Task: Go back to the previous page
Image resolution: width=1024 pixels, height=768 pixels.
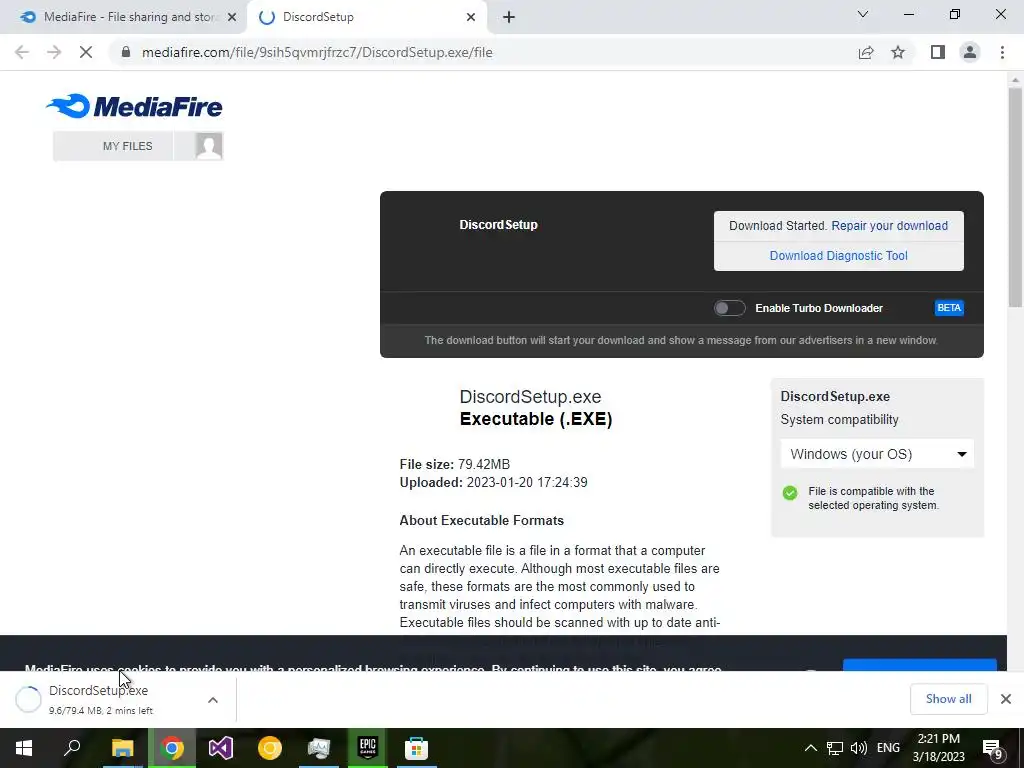Action: point(22,52)
